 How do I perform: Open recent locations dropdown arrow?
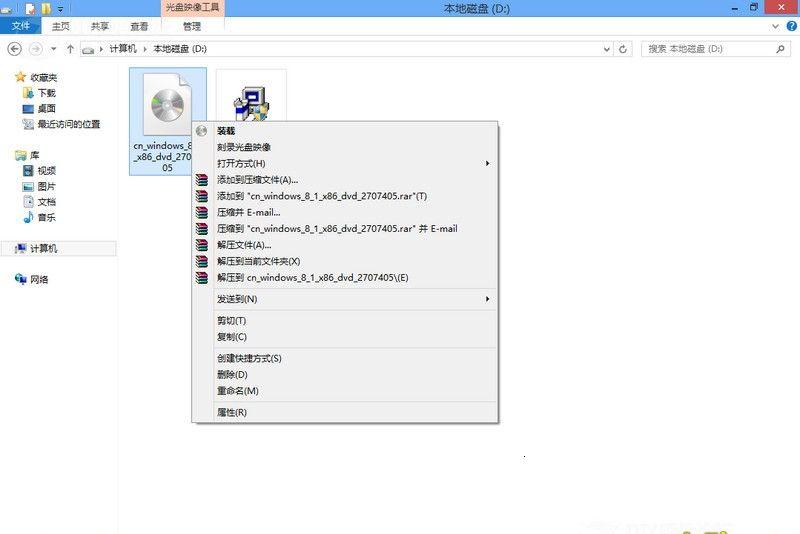tap(54, 49)
